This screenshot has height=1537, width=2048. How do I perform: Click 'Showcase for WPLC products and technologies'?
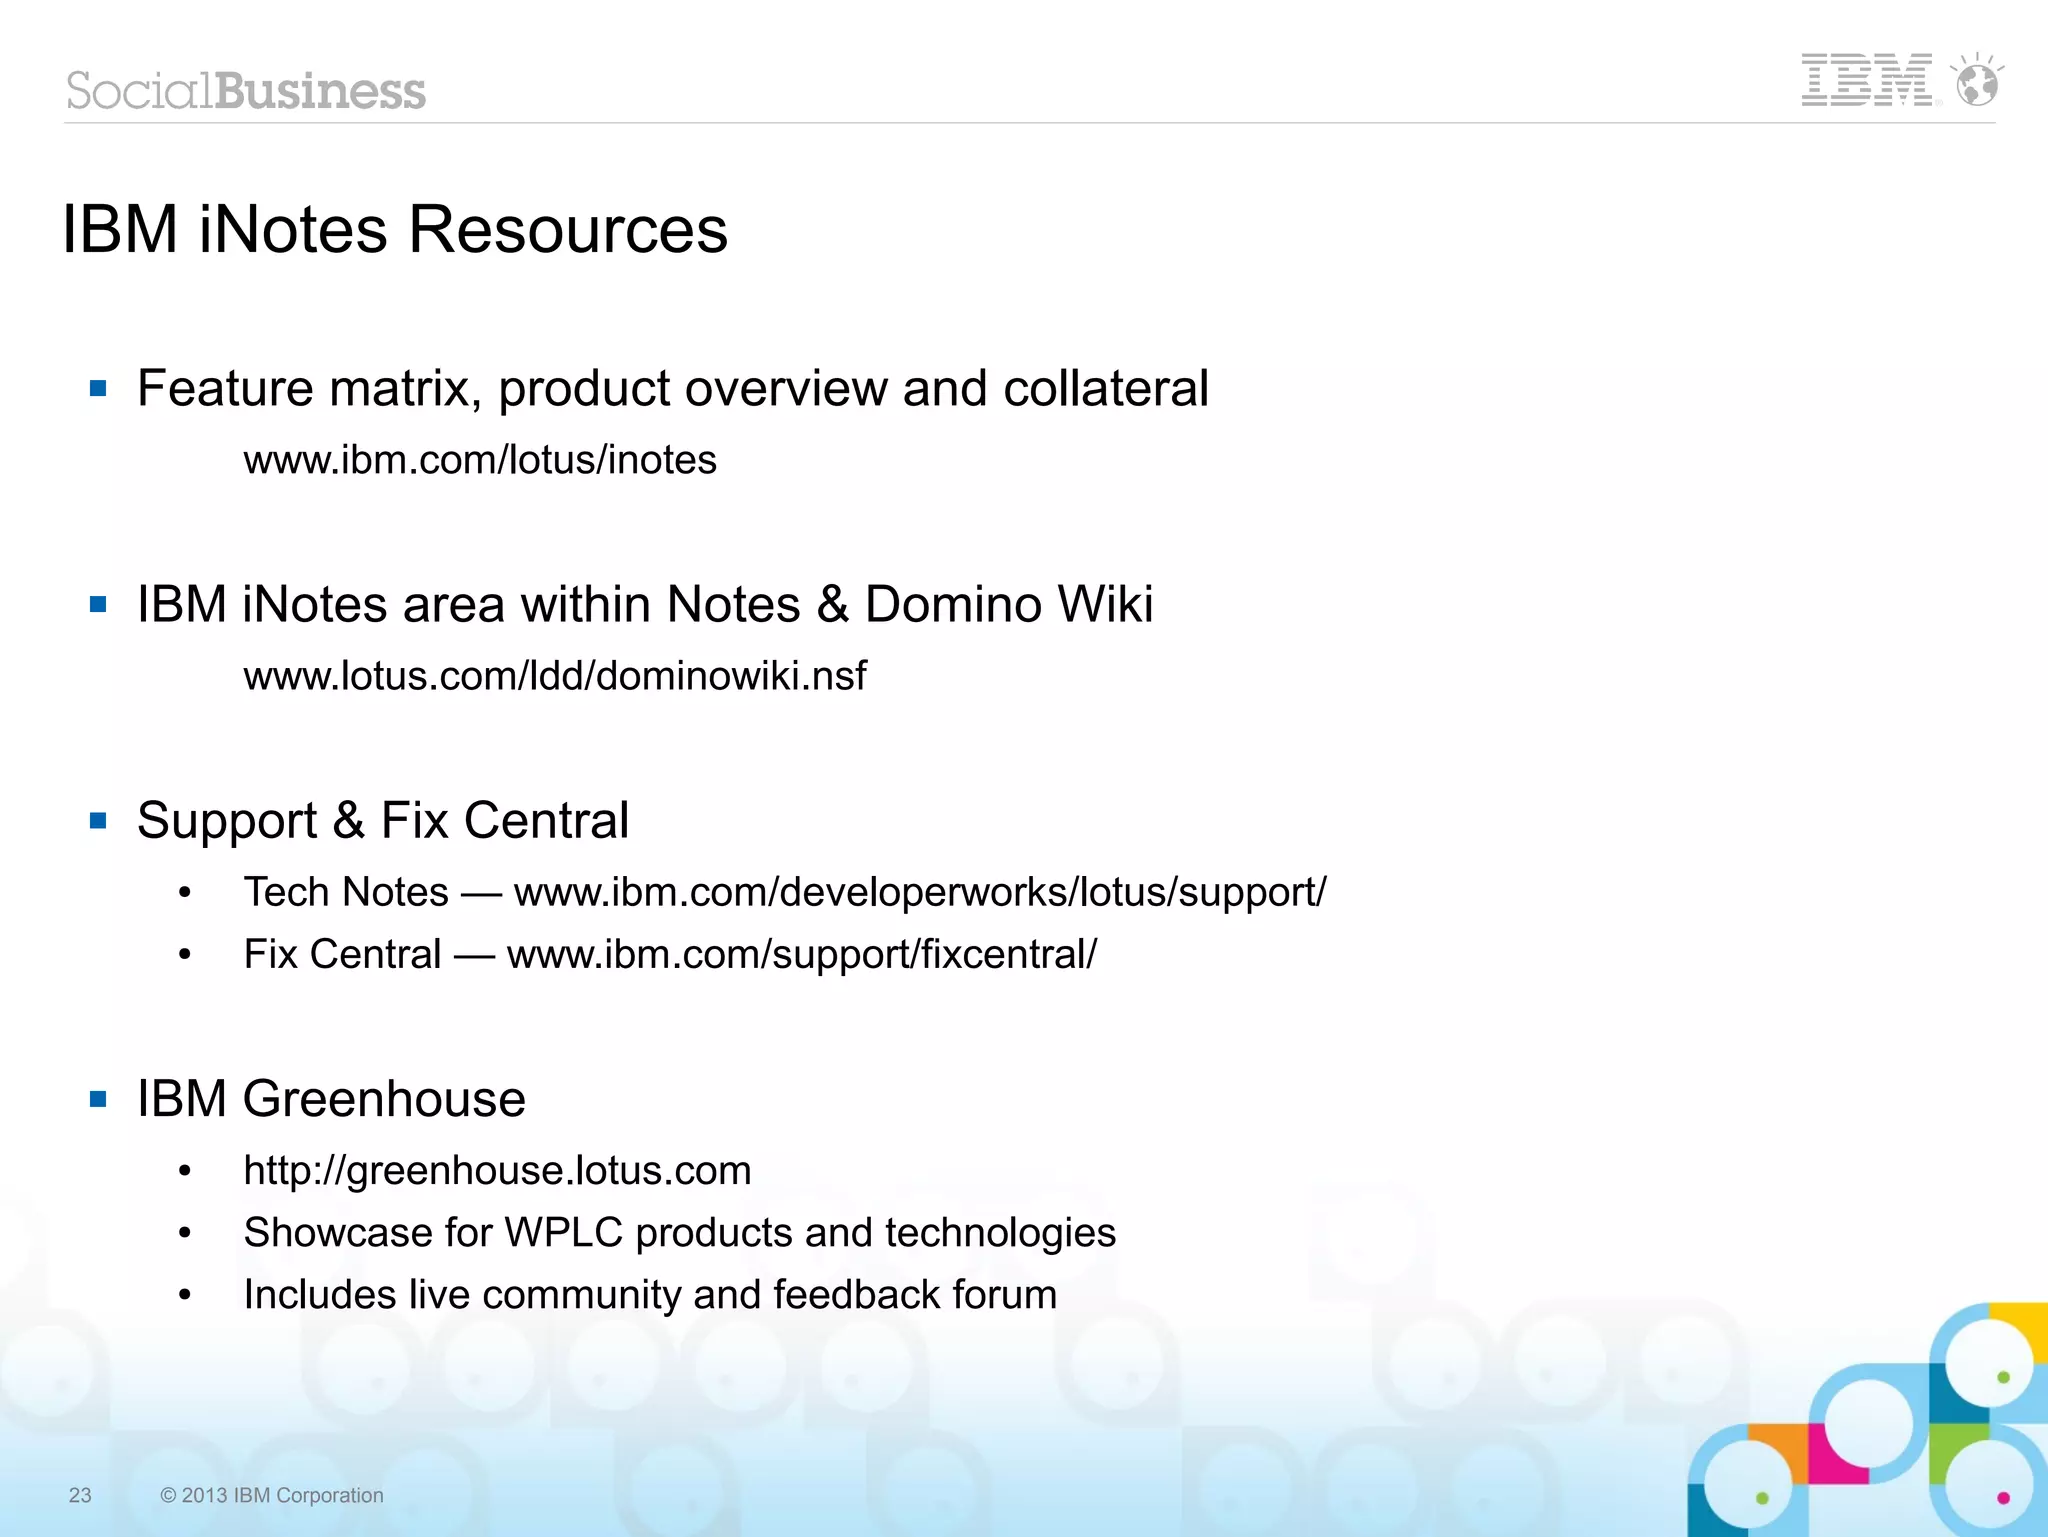click(680, 1232)
